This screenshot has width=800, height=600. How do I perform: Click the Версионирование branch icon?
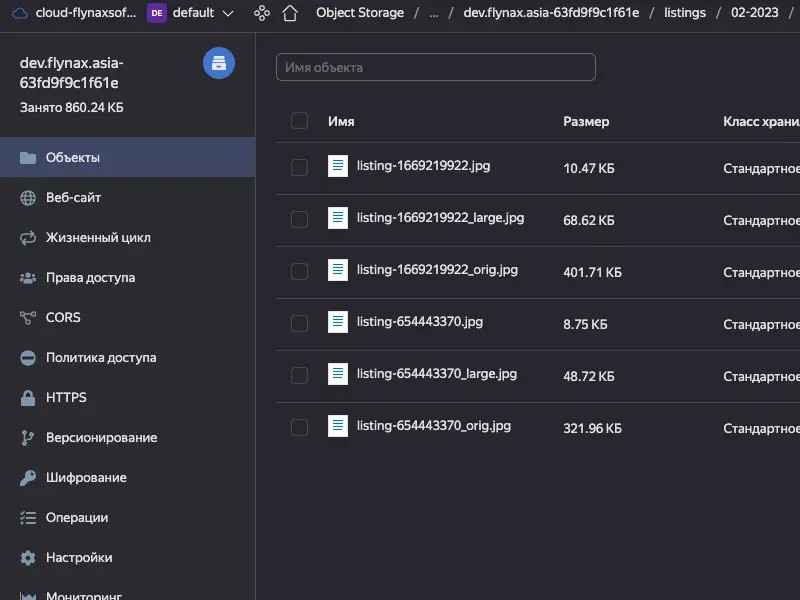(x=28, y=438)
